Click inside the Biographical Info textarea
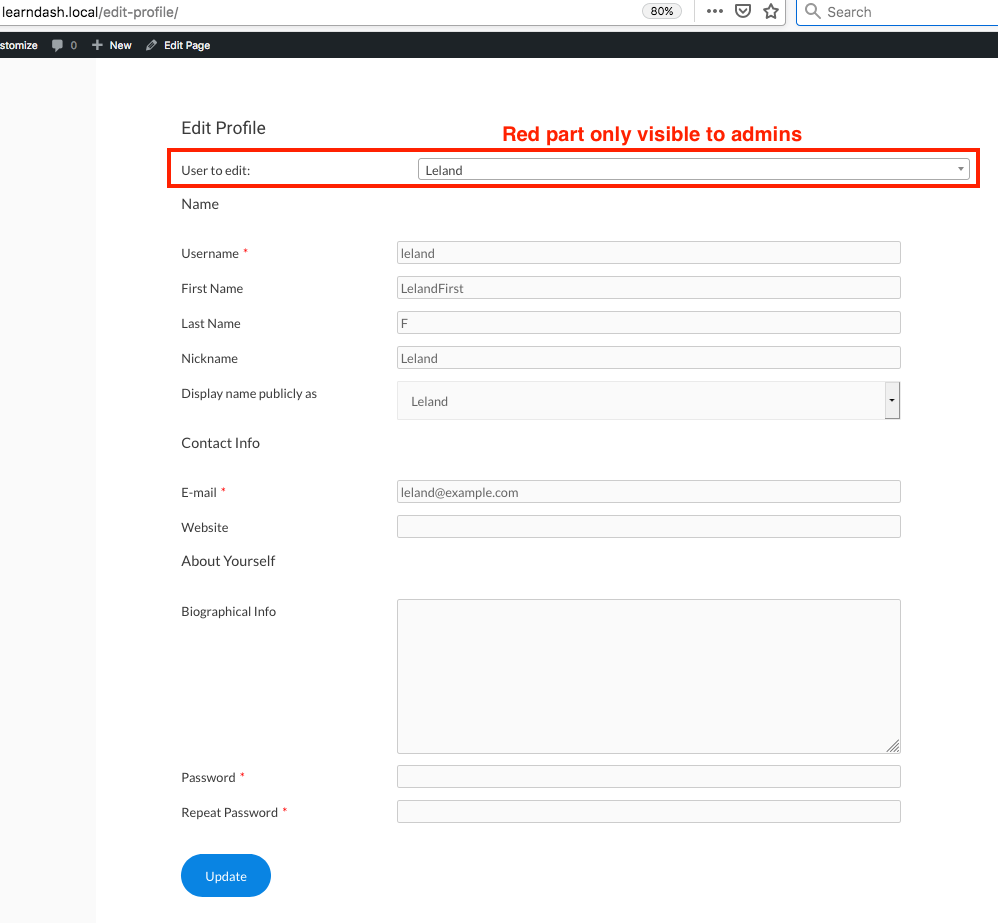 pos(648,676)
